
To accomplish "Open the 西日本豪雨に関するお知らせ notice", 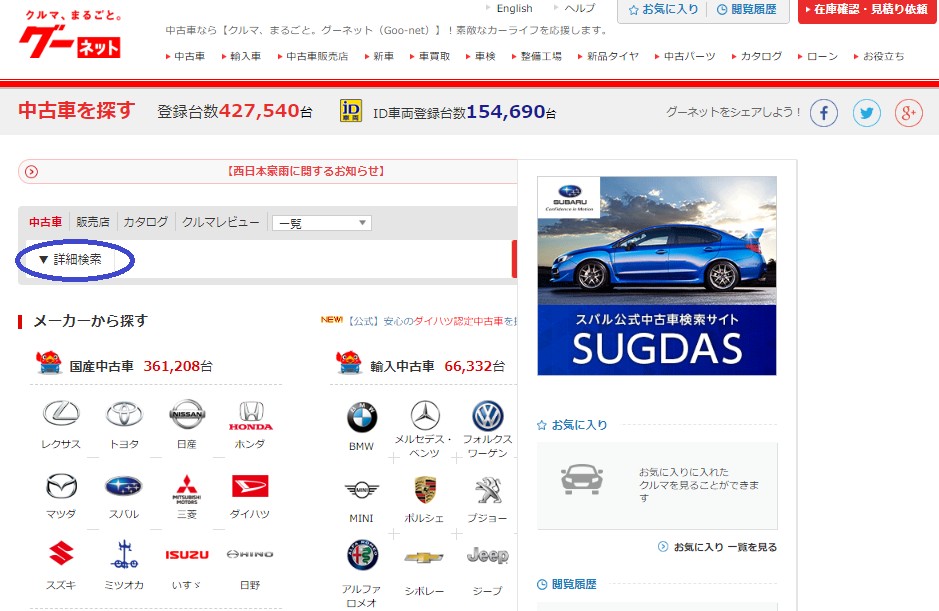I will tap(305, 171).
